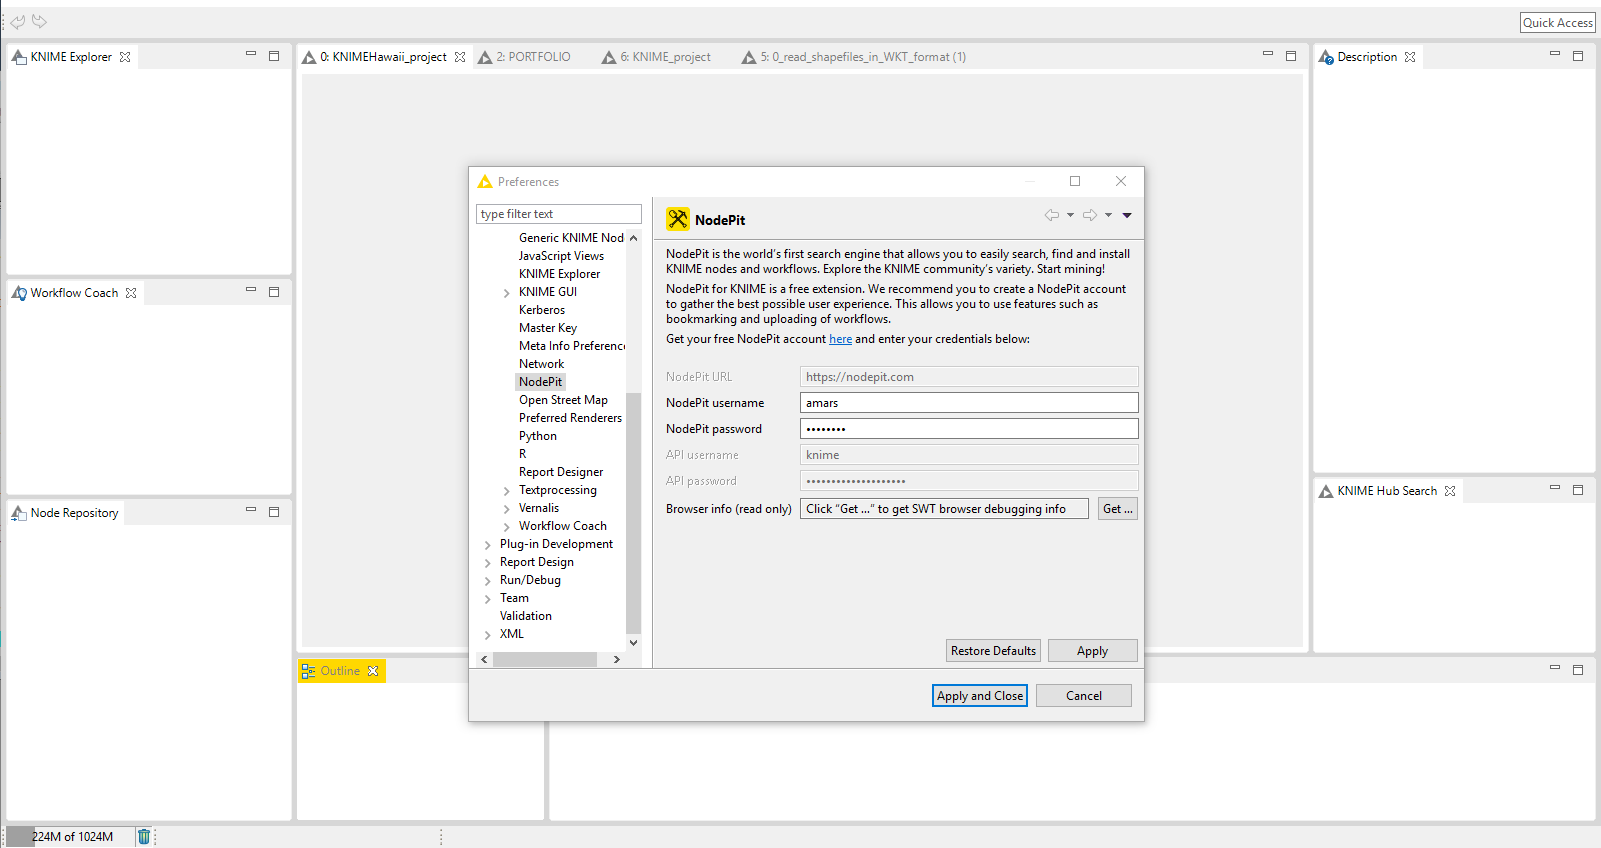This screenshot has height=848, width=1601.
Task: Click the undo arrow in the top toolbar
Action: (x=17, y=21)
